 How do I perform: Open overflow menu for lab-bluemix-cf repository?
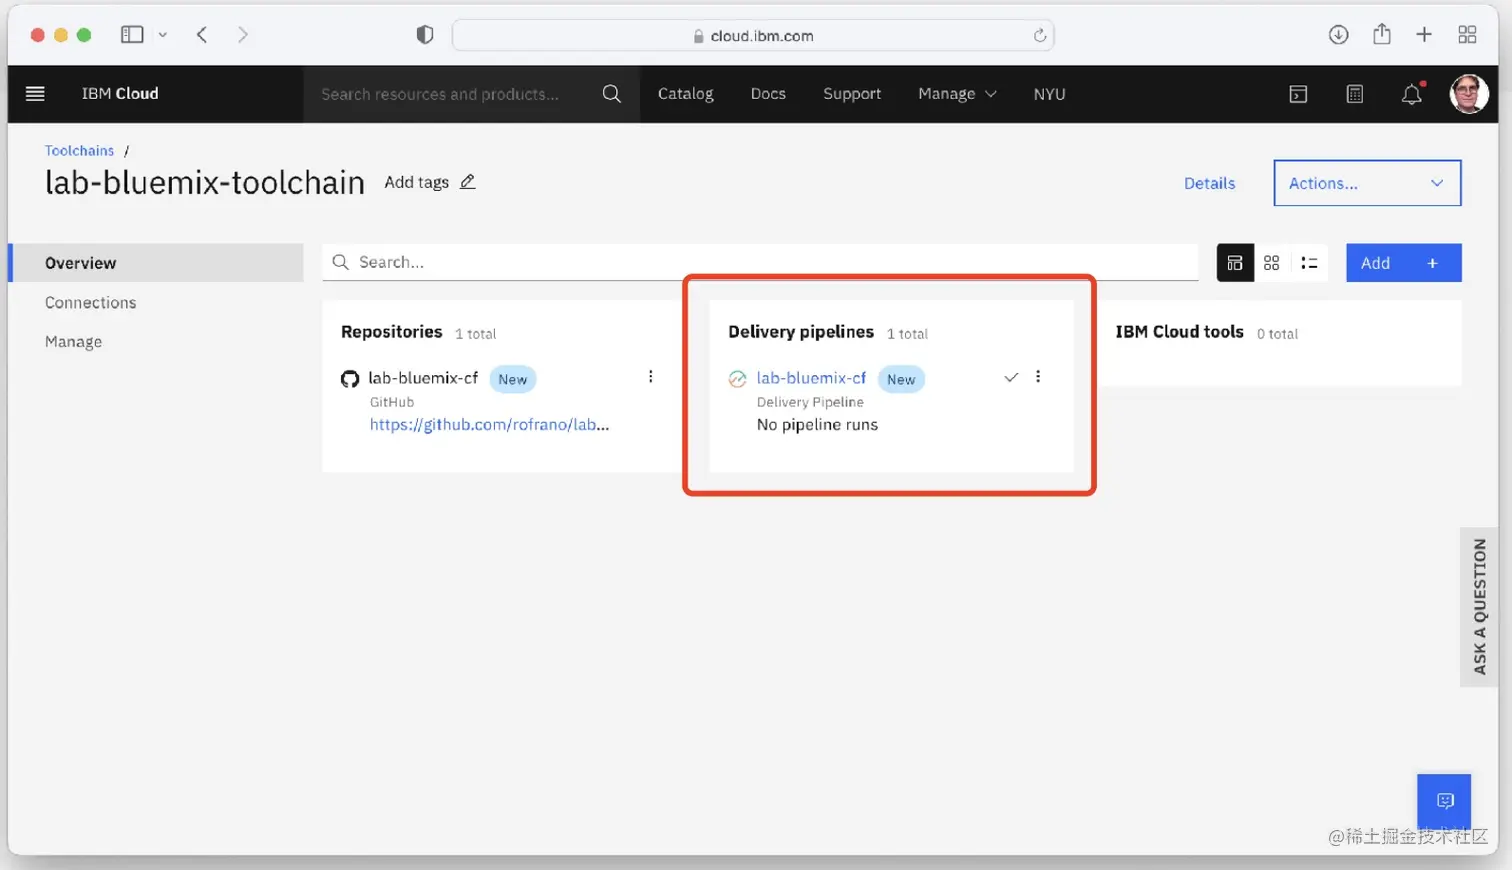pos(651,377)
